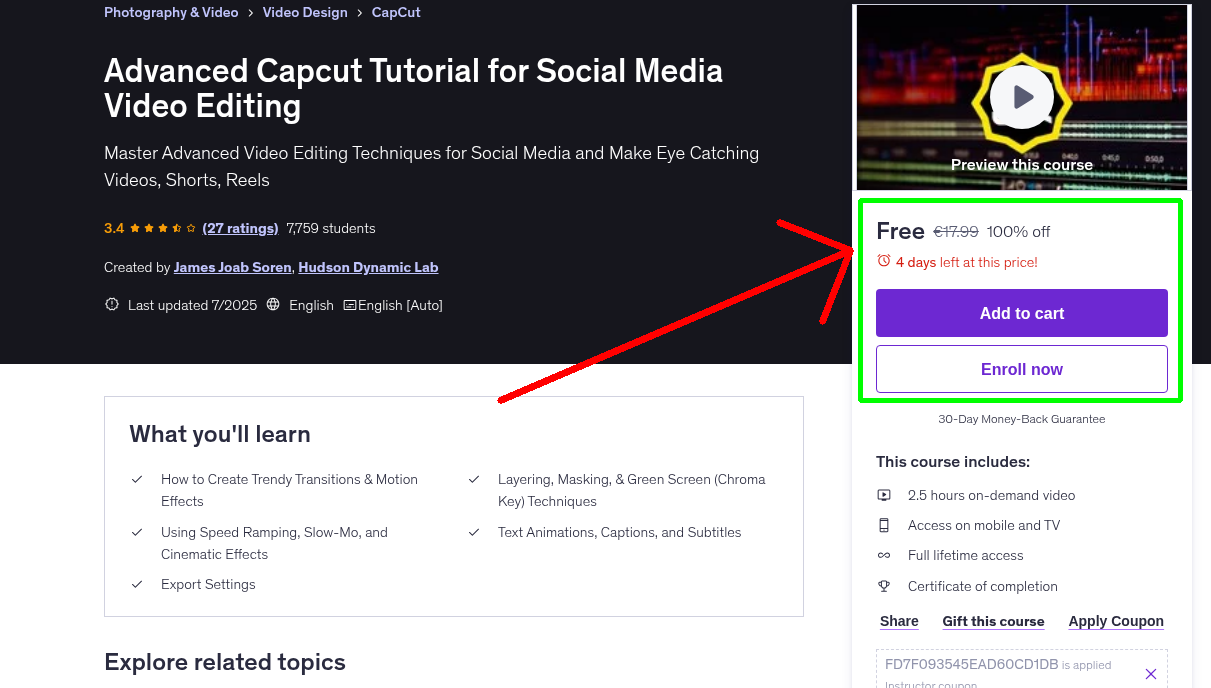1211x688 pixels.
Task: Navigate to the CapCut breadcrumb
Action: pyautogui.click(x=395, y=12)
